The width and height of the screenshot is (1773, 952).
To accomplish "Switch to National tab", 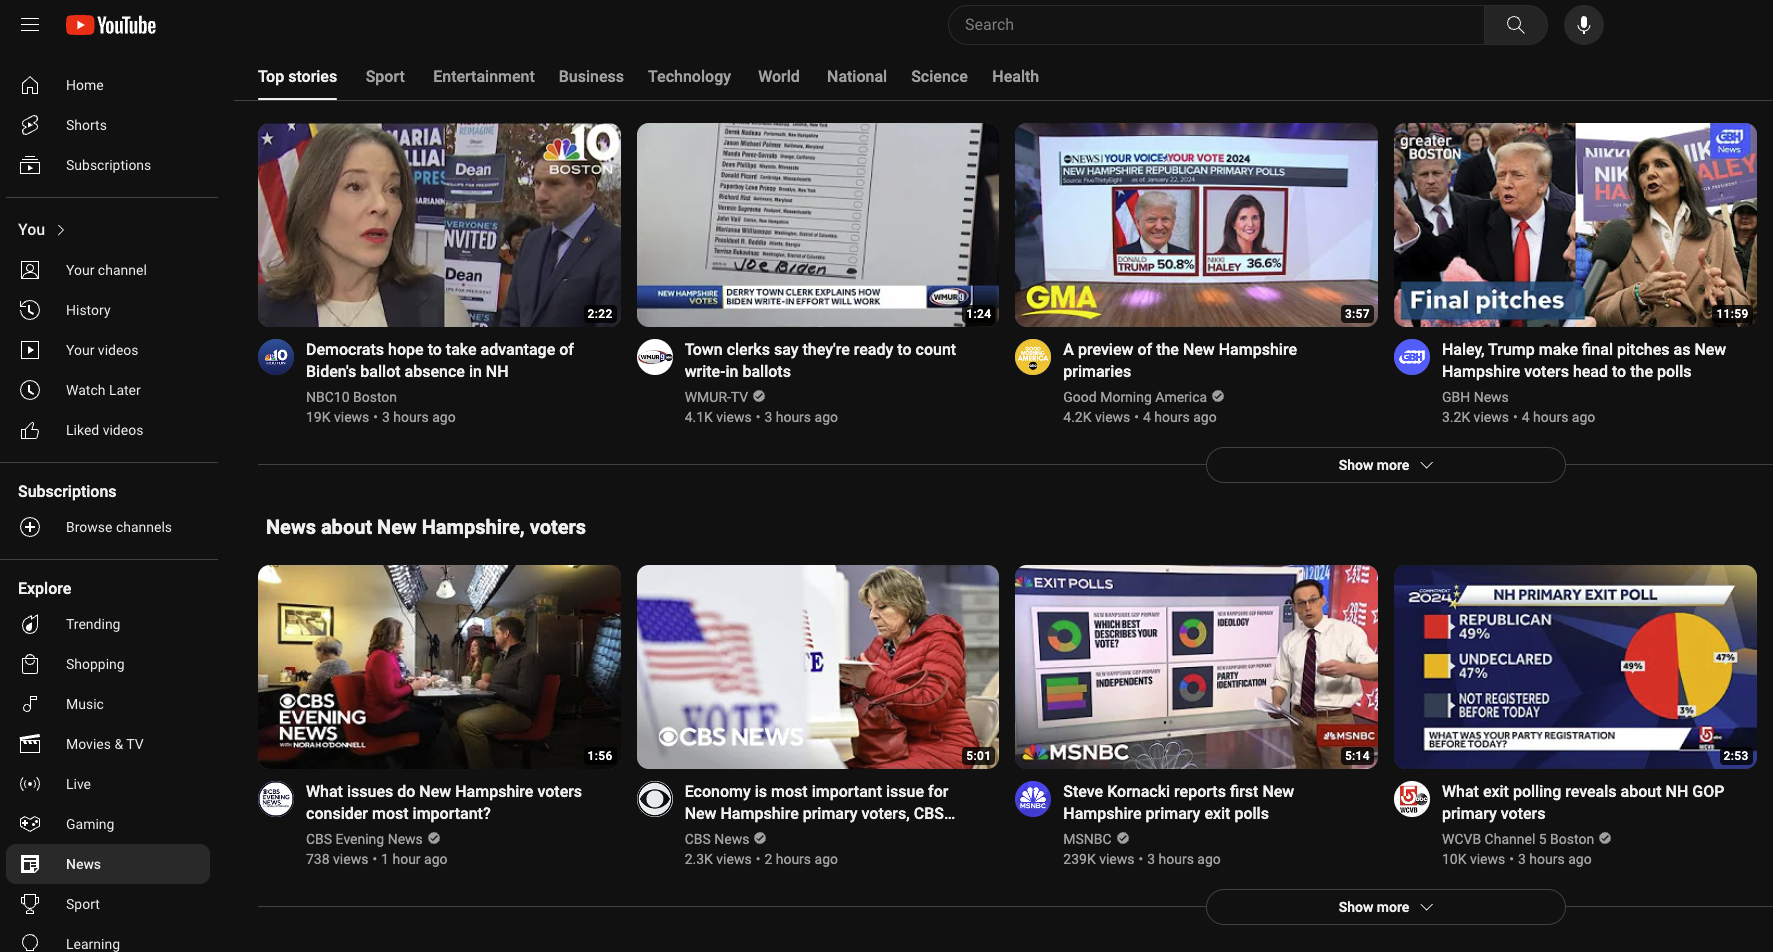I will point(857,77).
